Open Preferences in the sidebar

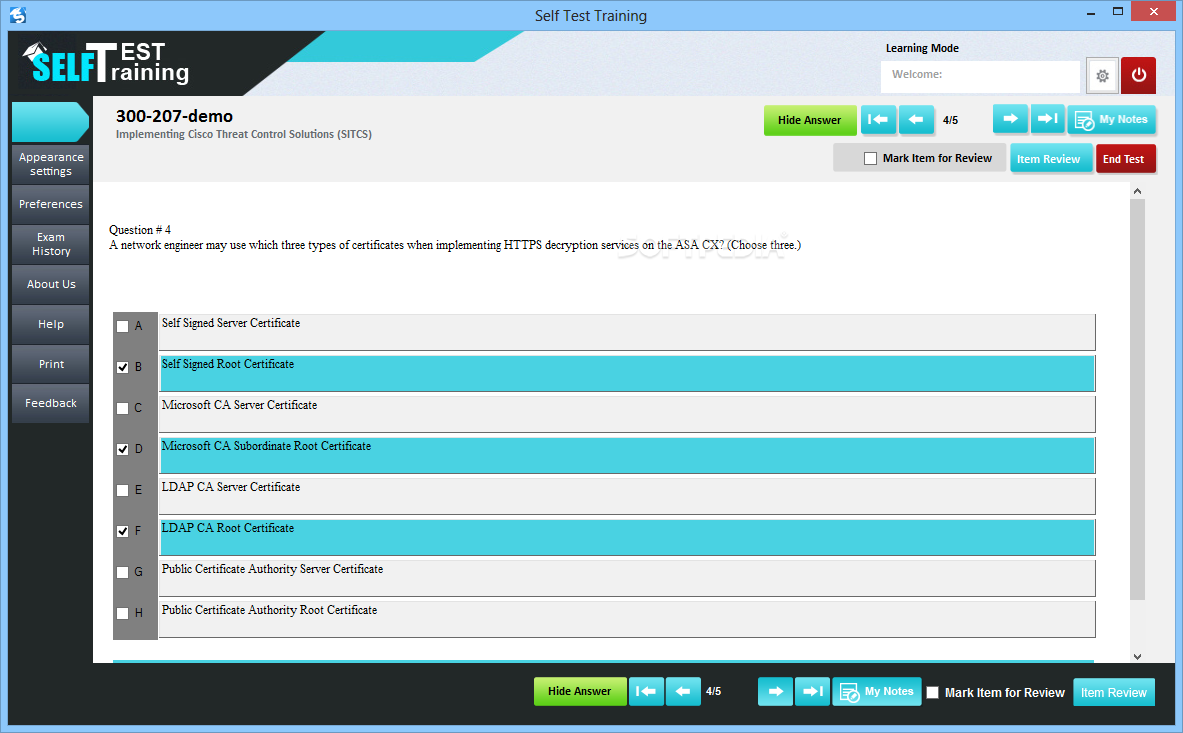click(x=51, y=204)
